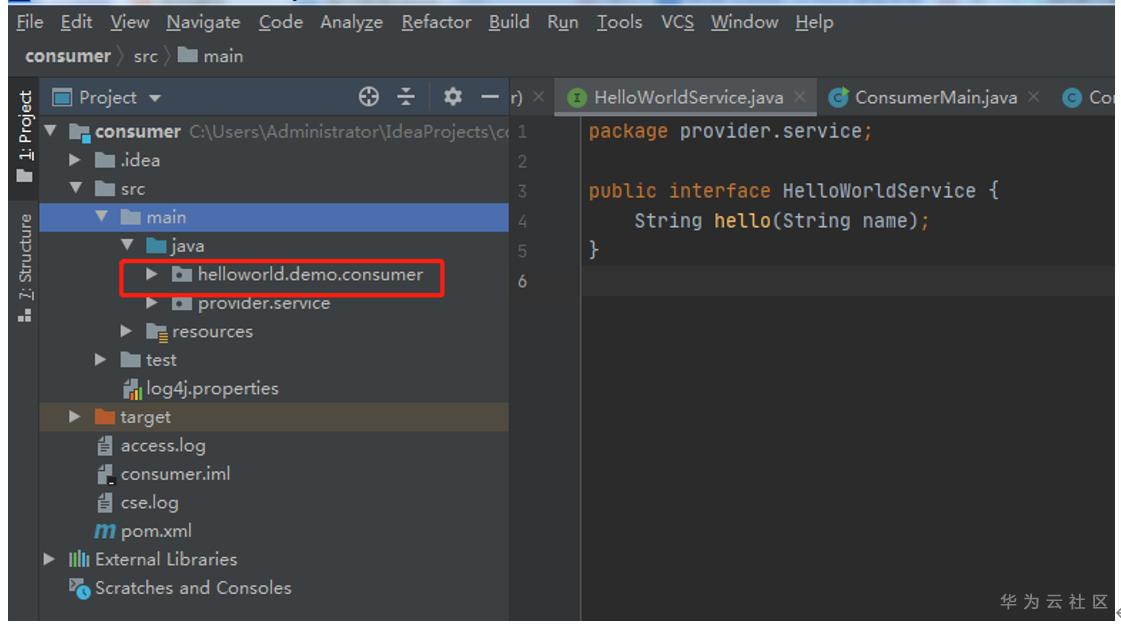
Task: Click the Scratches and Consoles icon
Action: [79, 588]
